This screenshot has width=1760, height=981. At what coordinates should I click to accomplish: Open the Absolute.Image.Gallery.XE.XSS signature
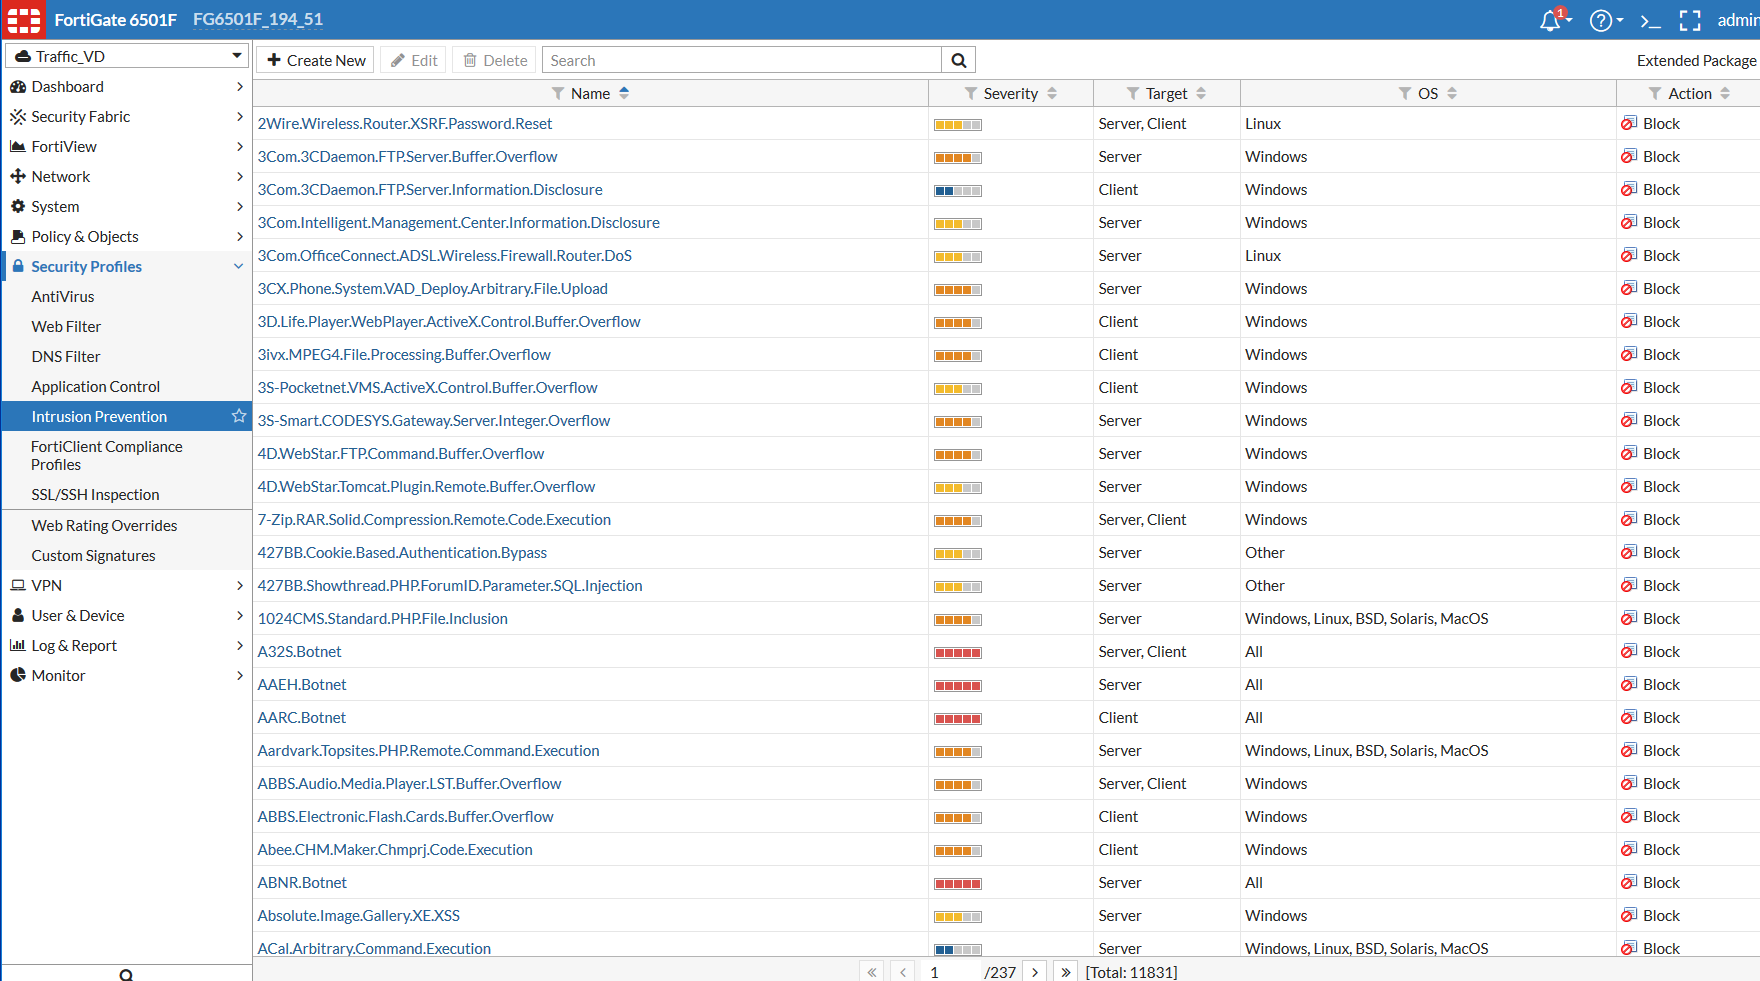(x=359, y=916)
